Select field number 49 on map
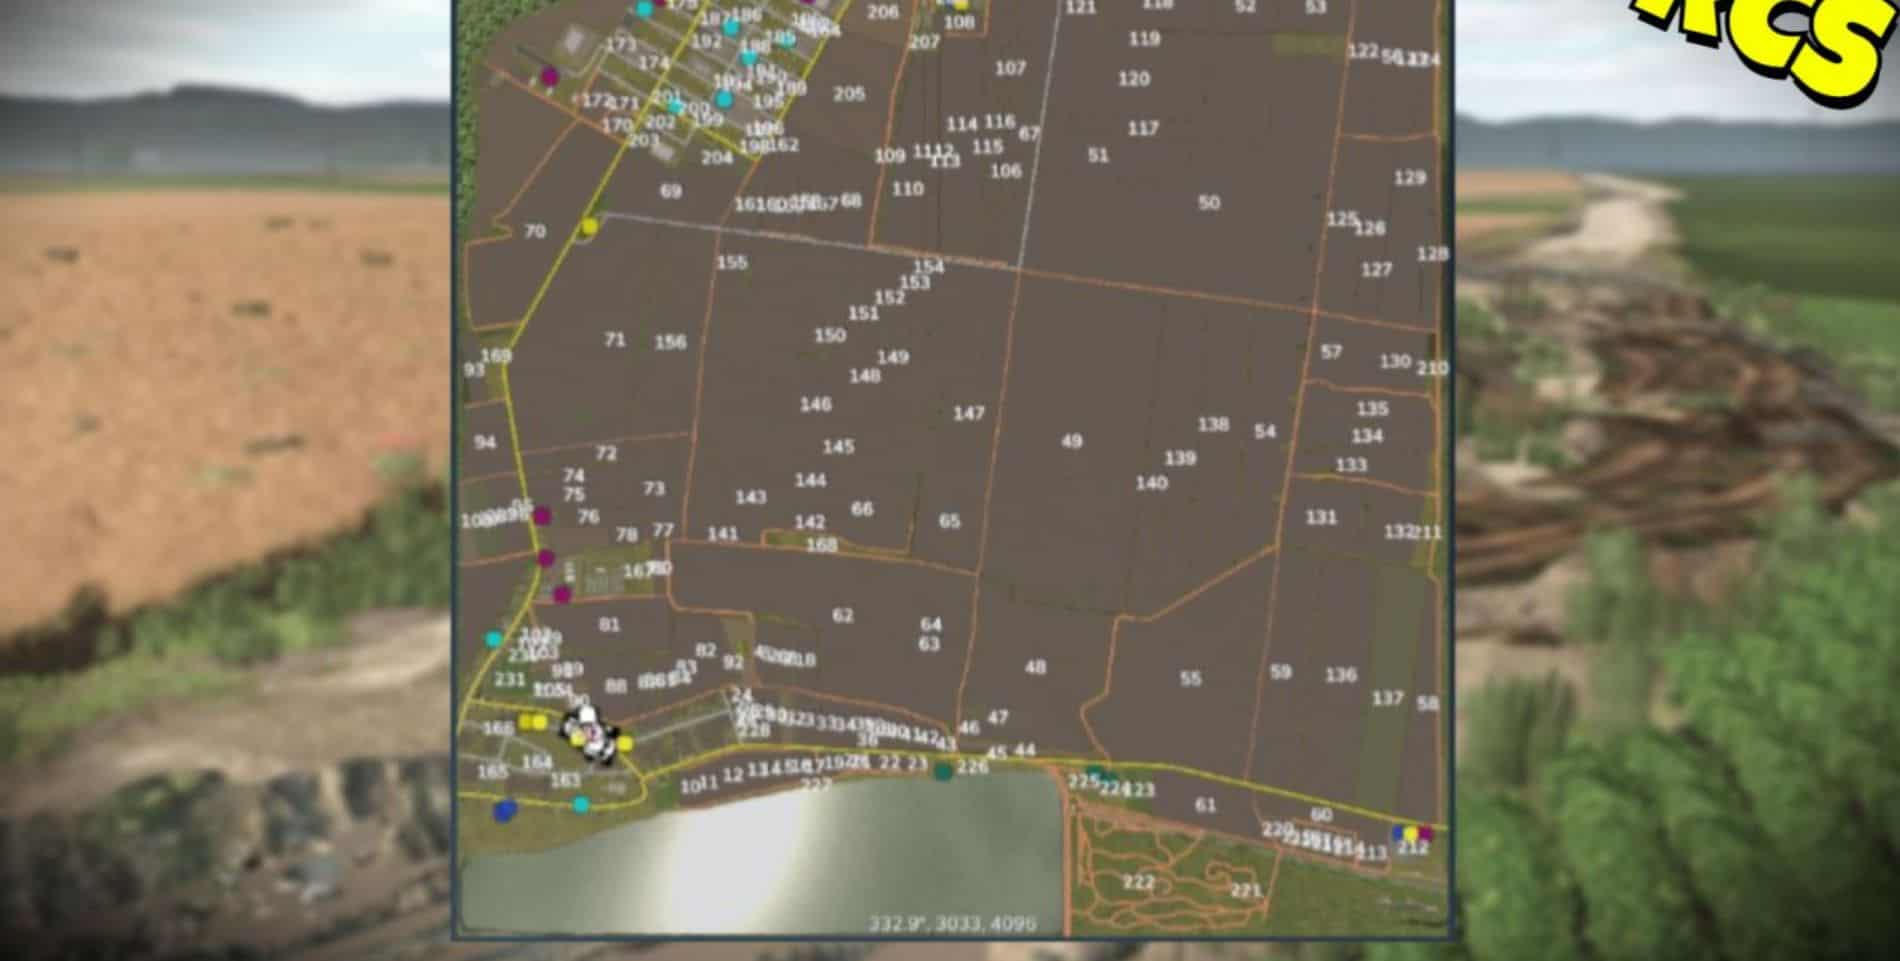Screen dimensions: 1900x961 click(x=1071, y=441)
